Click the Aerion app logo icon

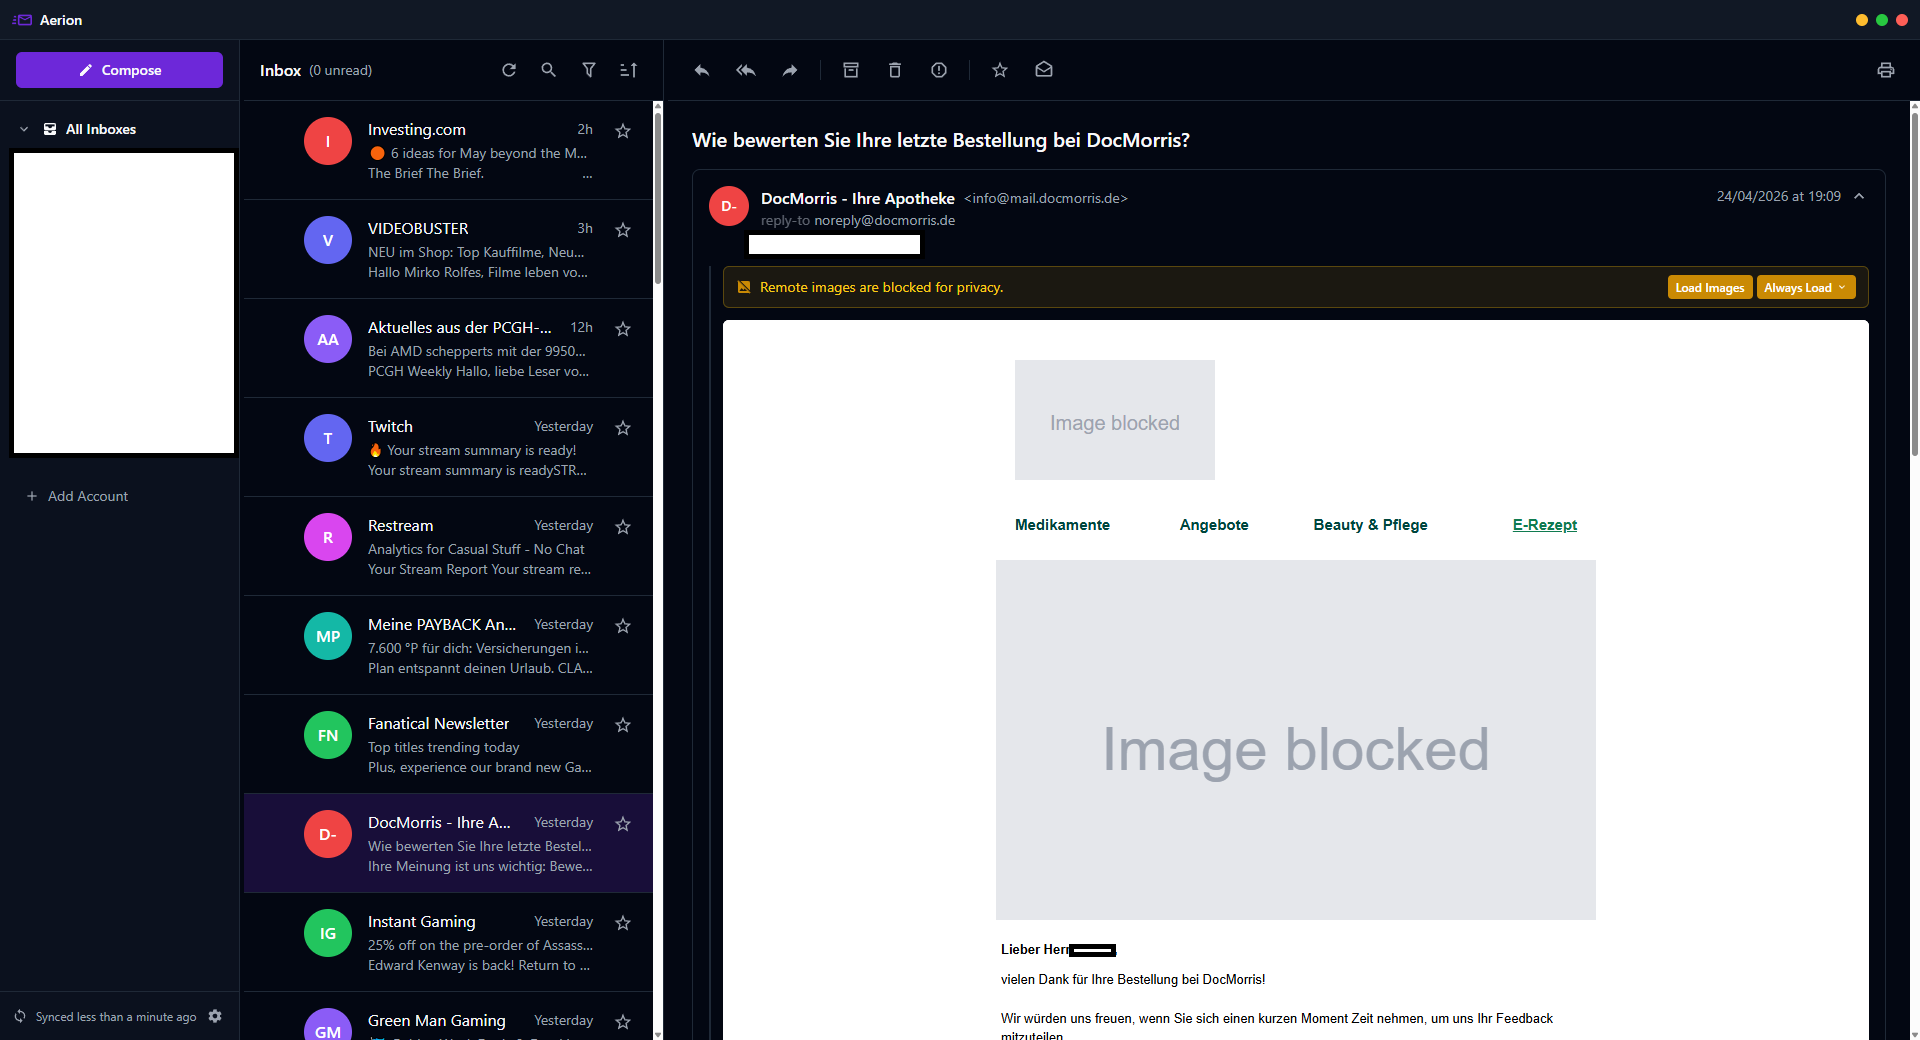tap(22, 20)
